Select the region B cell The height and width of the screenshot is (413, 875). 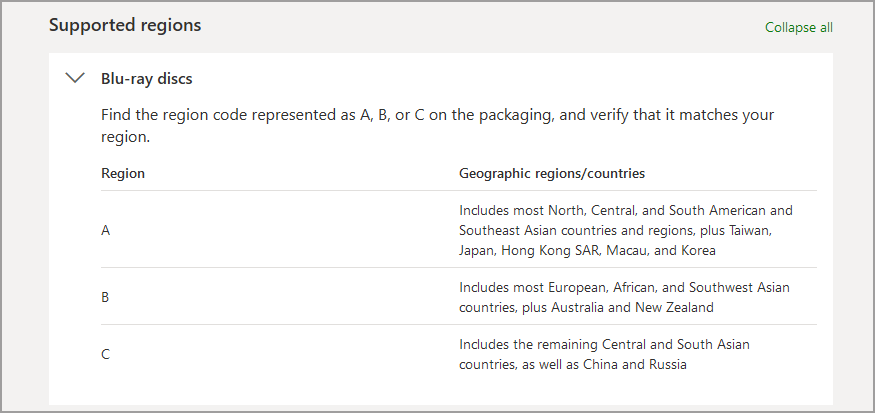click(x=106, y=297)
